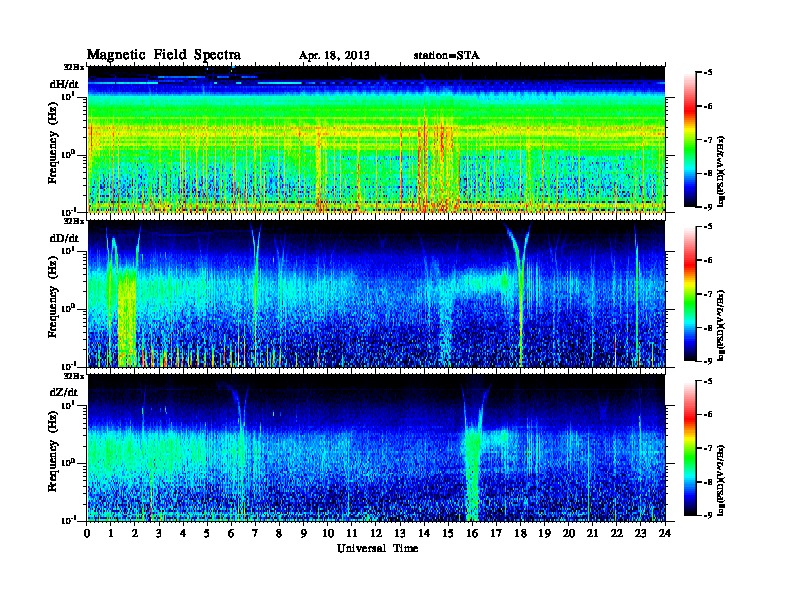
Task: Click hour 14 on the time axis
Action: pyautogui.click(x=424, y=534)
